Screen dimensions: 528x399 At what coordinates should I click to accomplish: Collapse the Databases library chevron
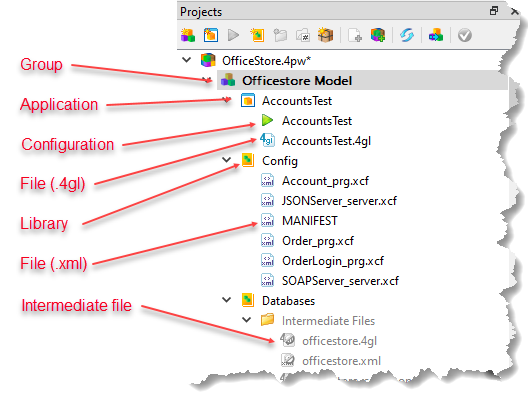coord(227,300)
